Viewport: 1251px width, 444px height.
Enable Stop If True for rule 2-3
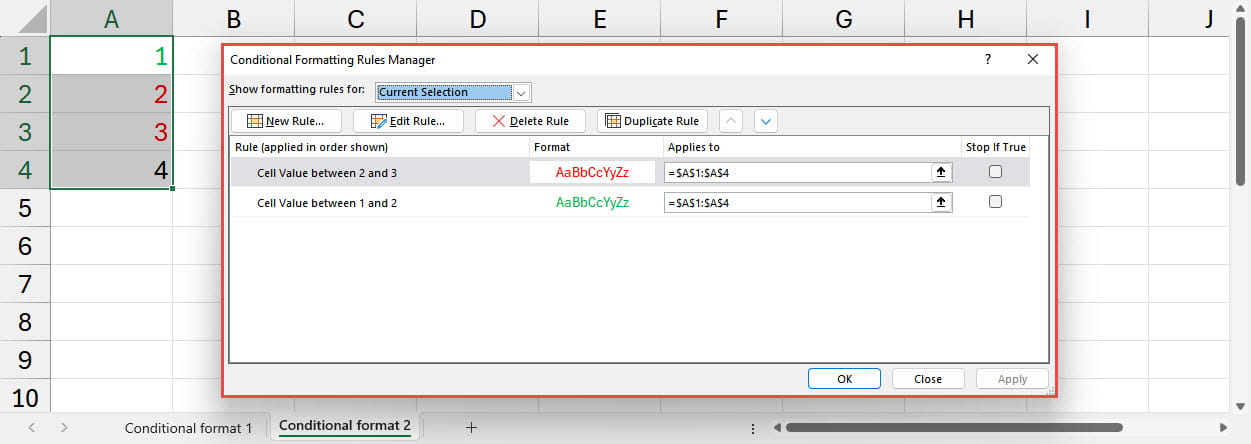(x=995, y=172)
